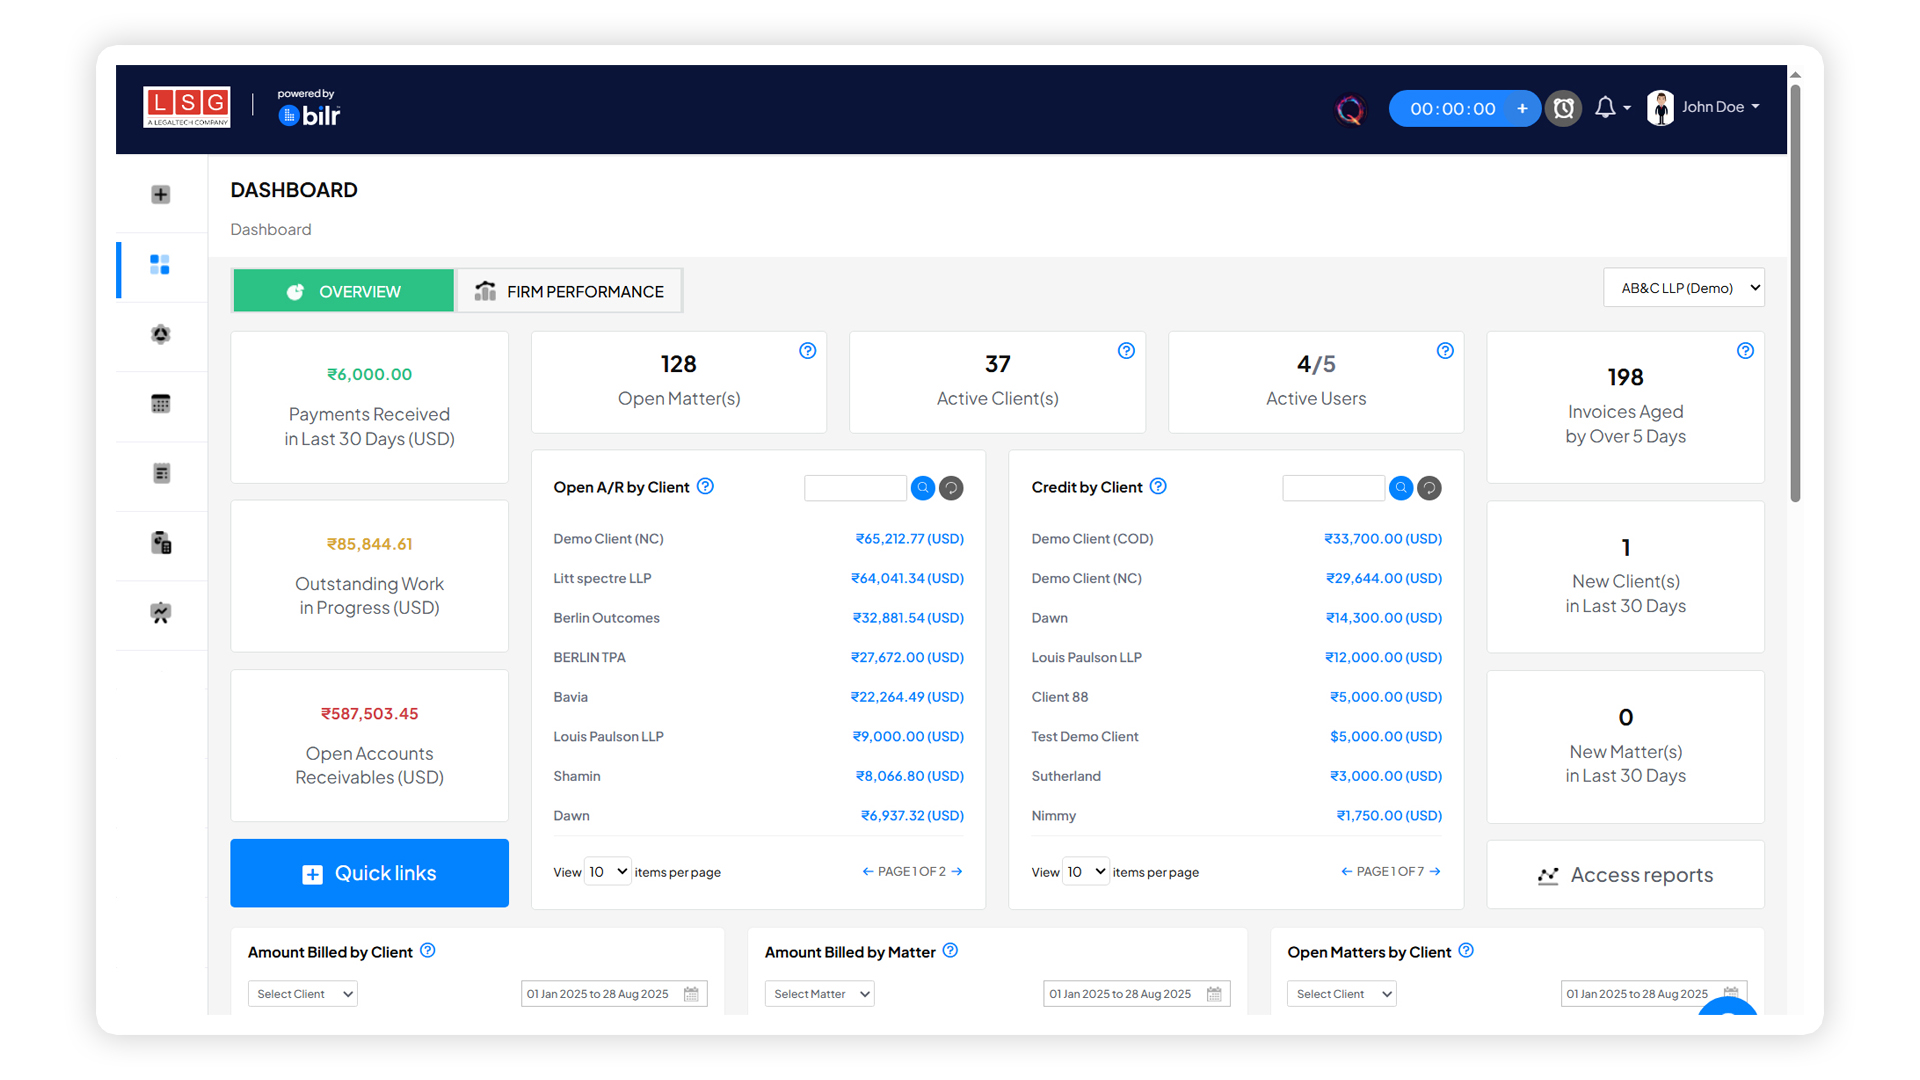Click the reset icon in Credit by Client
The height and width of the screenshot is (1080, 1920).
coord(1430,488)
